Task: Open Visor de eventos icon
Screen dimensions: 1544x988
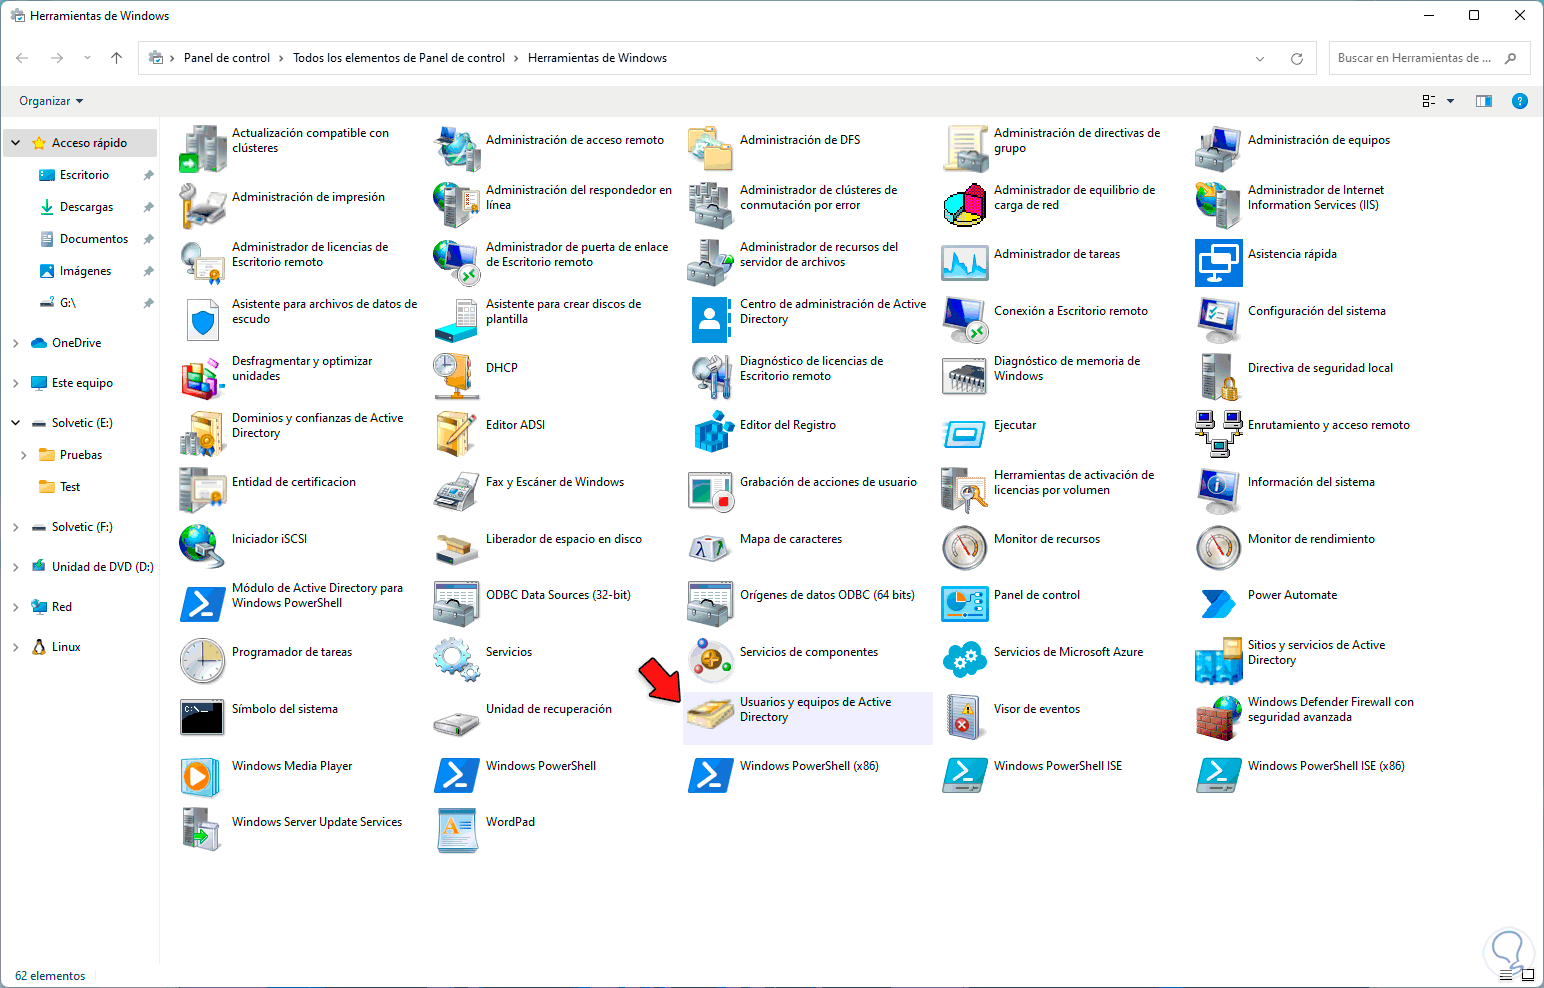Action: click(x=965, y=717)
